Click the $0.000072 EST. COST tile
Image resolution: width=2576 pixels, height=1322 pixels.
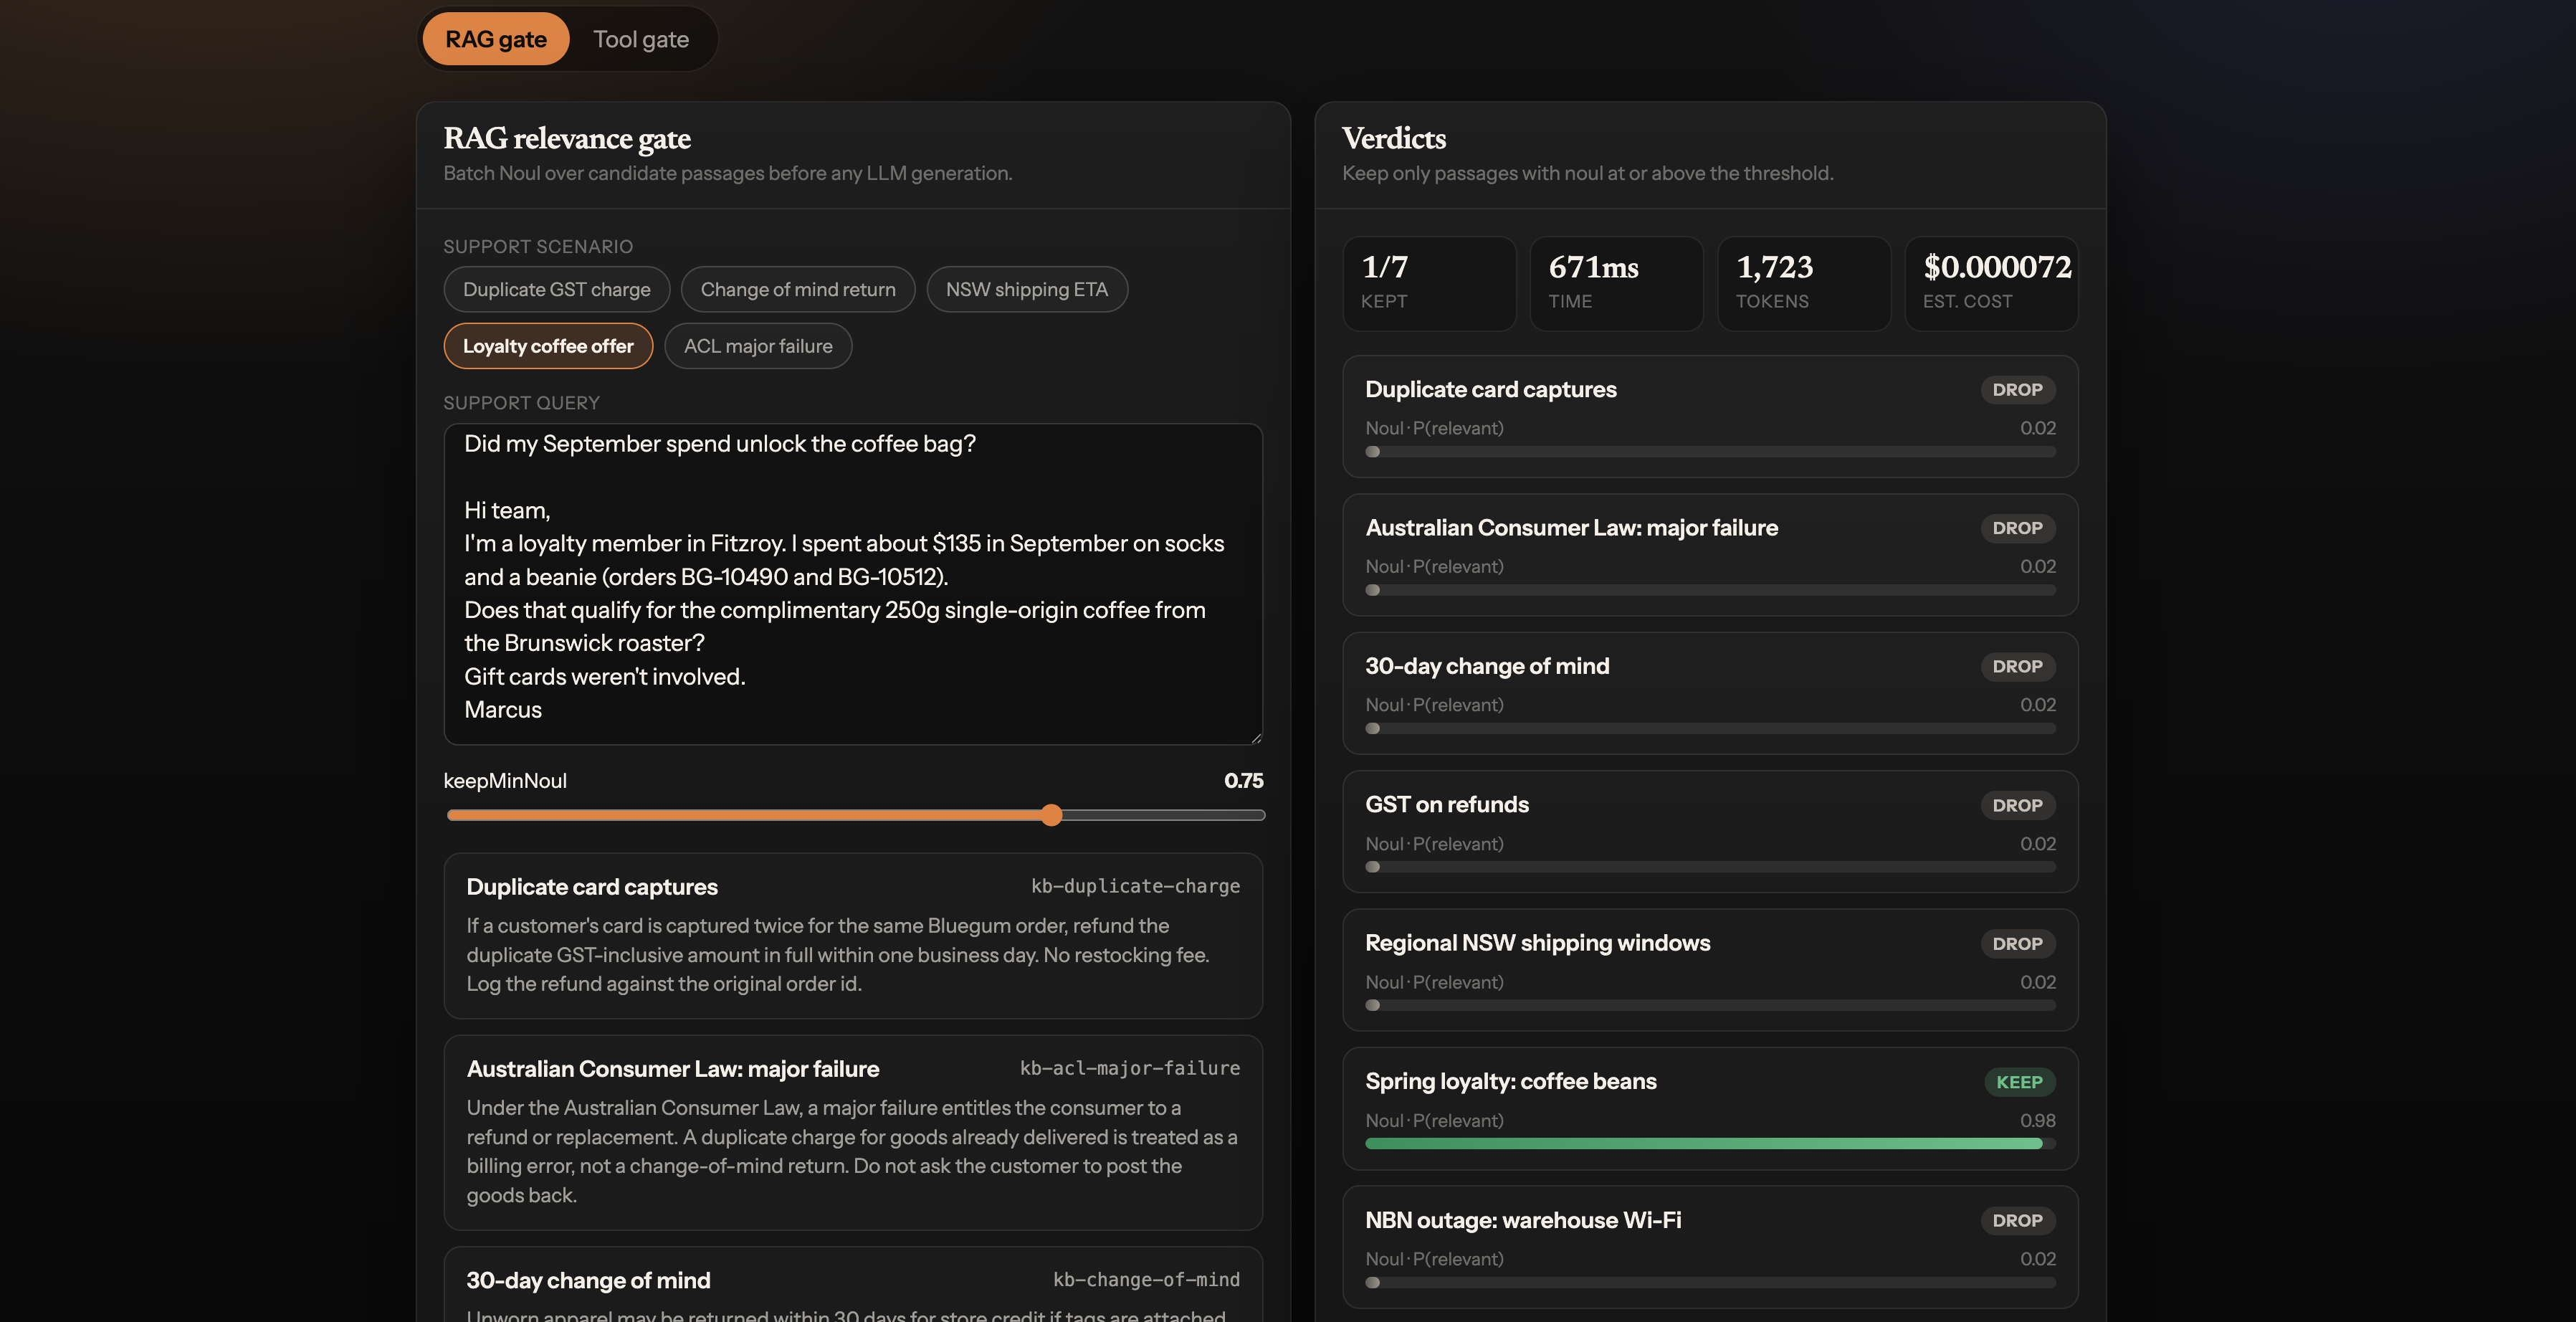(1991, 283)
